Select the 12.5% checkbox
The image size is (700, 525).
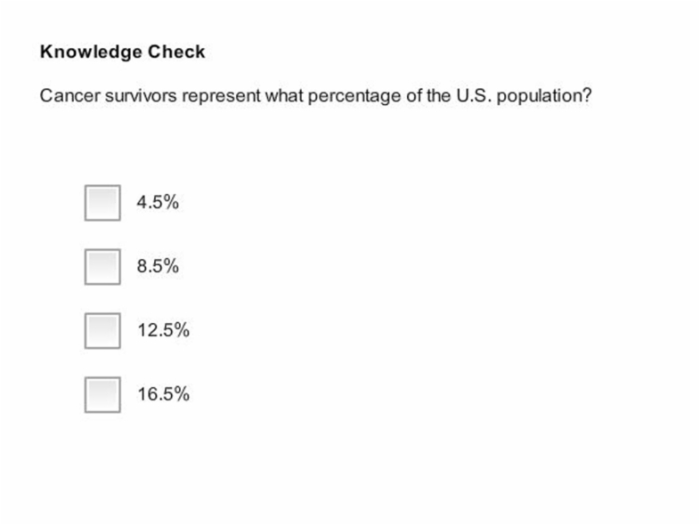click(102, 331)
